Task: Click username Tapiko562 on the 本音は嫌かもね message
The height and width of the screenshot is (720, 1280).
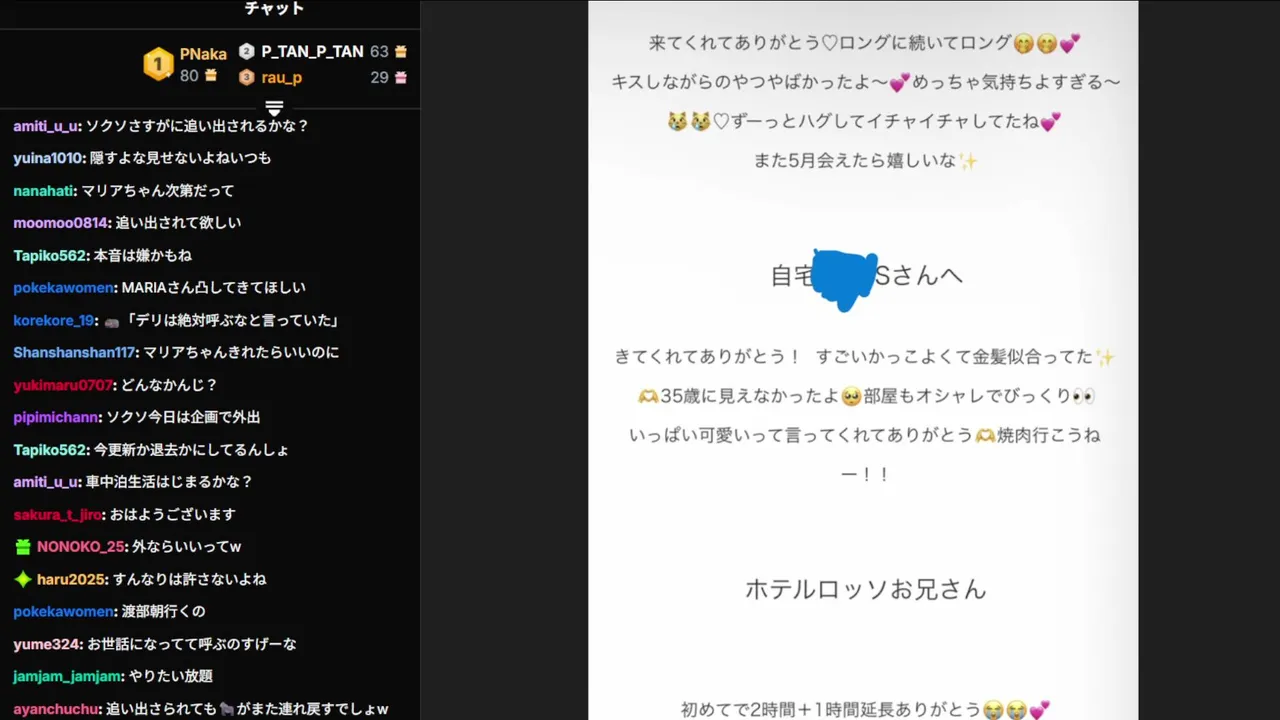Action: pyautogui.click(x=50, y=255)
